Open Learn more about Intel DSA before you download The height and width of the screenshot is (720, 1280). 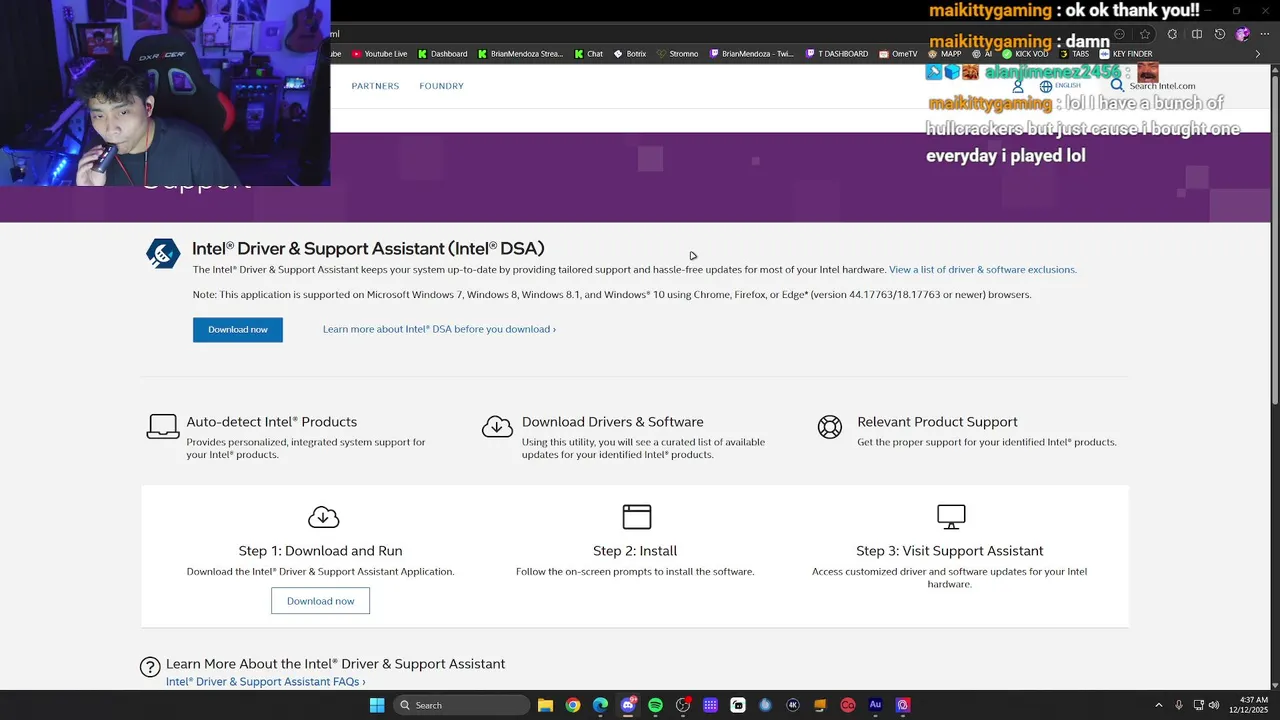click(439, 329)
